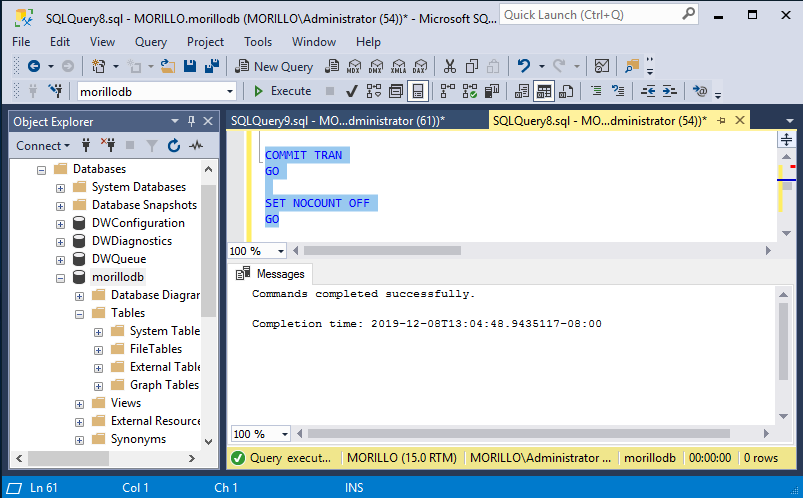Cut selection with the scissors icon
The height and width of the screenshot is (498, 803).
pos(450,66)
